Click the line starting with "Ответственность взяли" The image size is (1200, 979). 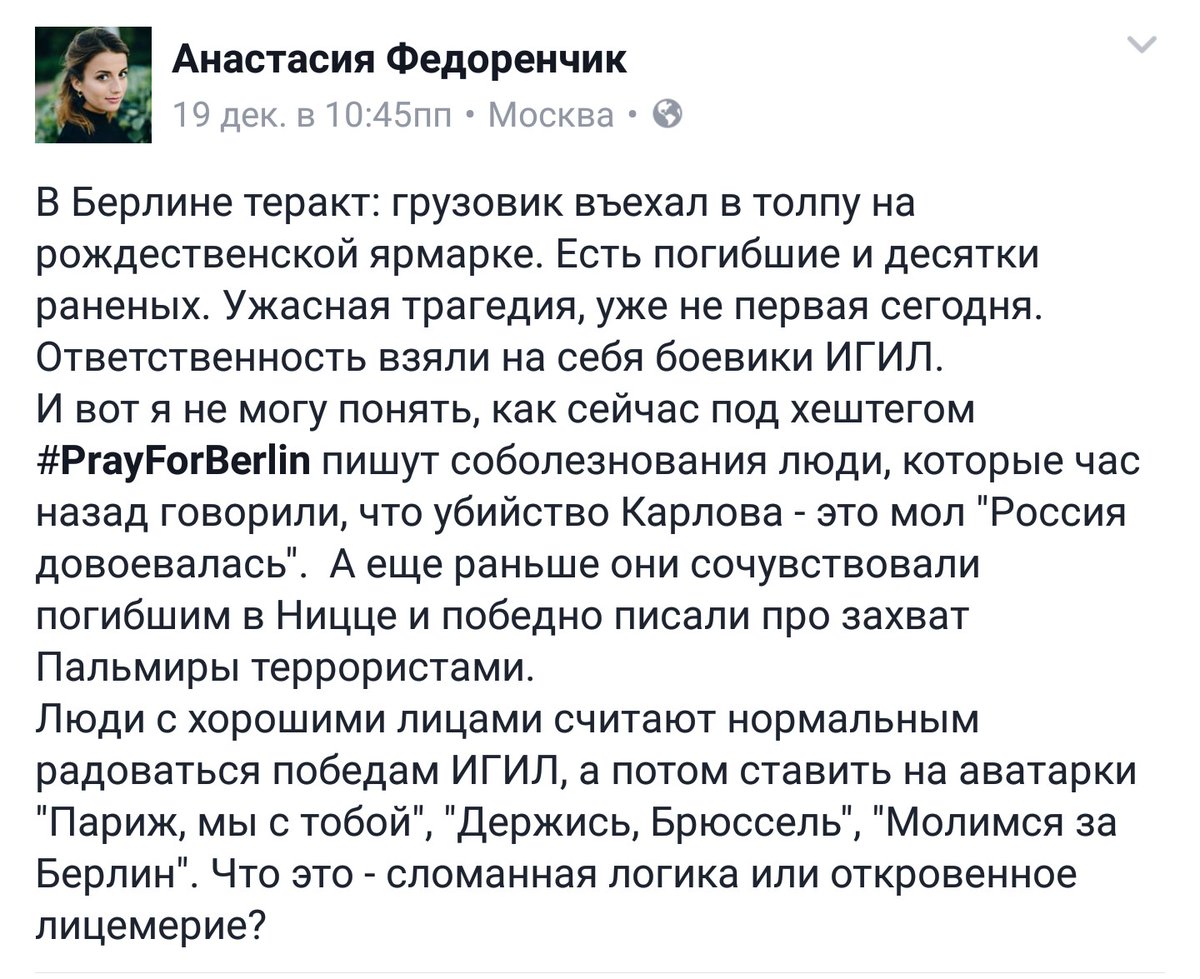point(490,357)
